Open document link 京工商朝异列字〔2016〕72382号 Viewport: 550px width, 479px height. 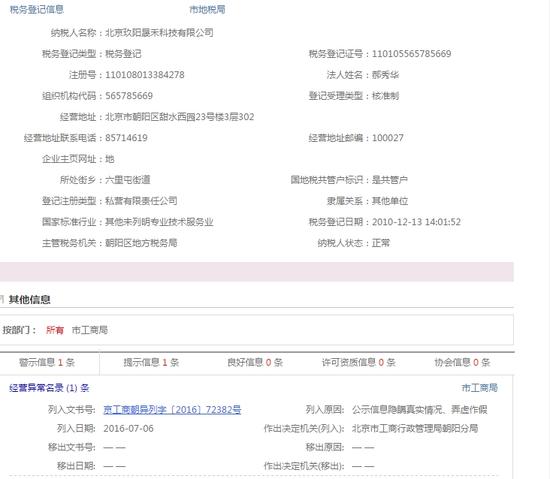(172, 410)
